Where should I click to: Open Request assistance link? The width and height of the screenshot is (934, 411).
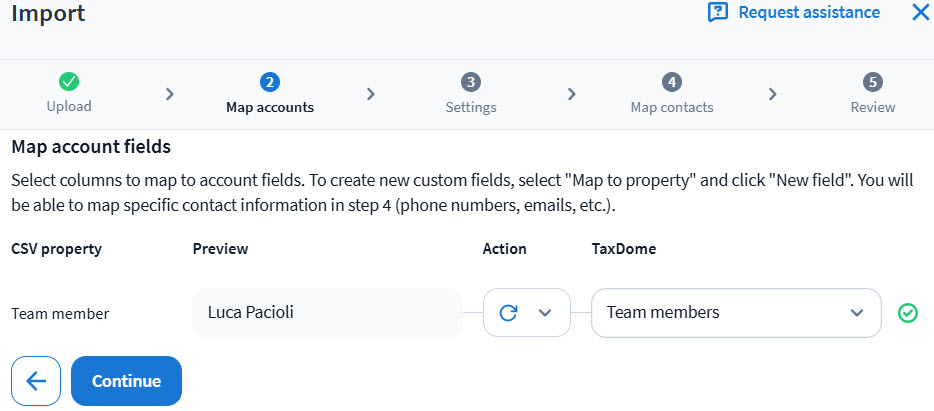808,13
